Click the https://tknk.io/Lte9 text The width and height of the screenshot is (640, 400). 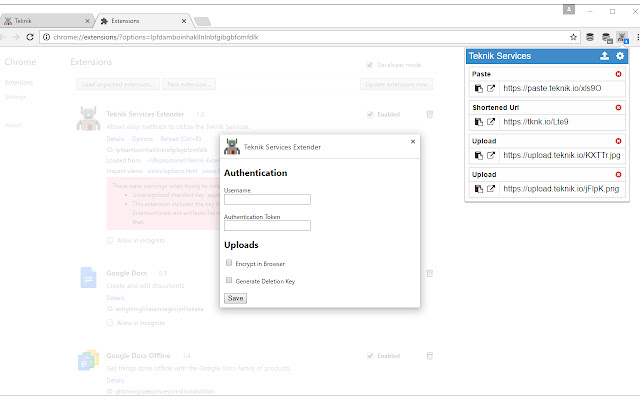click(x=536, y=122)
